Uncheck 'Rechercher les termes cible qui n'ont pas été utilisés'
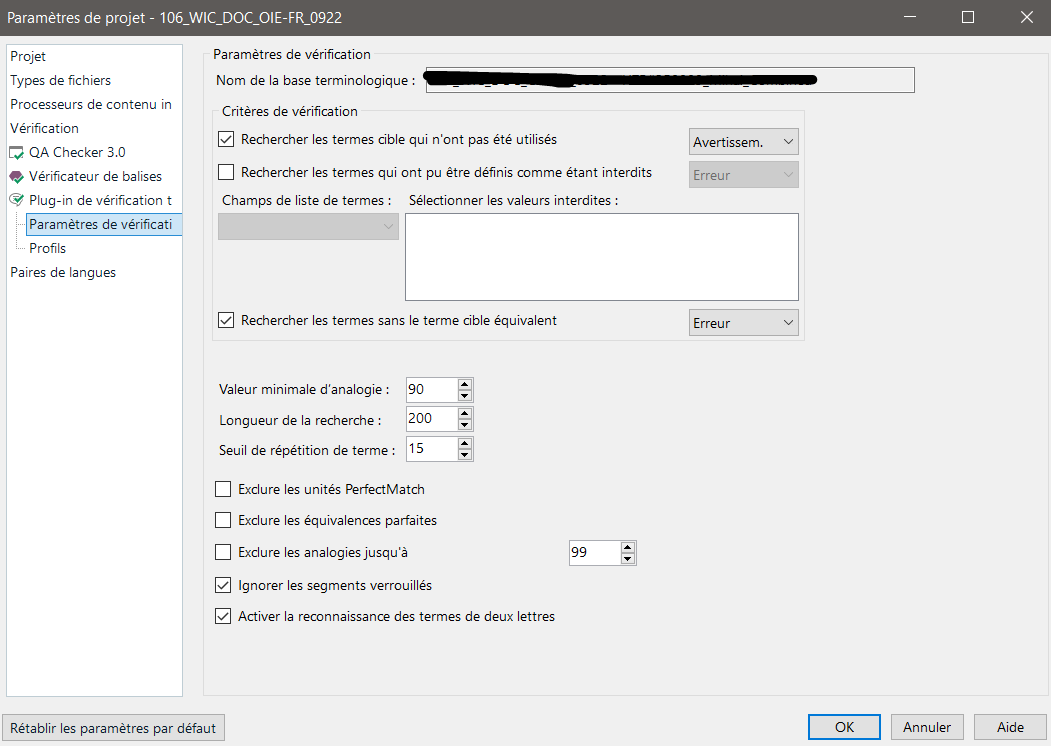The height and width of the screenshot is (746, 1051). click(x=225, y=139)
